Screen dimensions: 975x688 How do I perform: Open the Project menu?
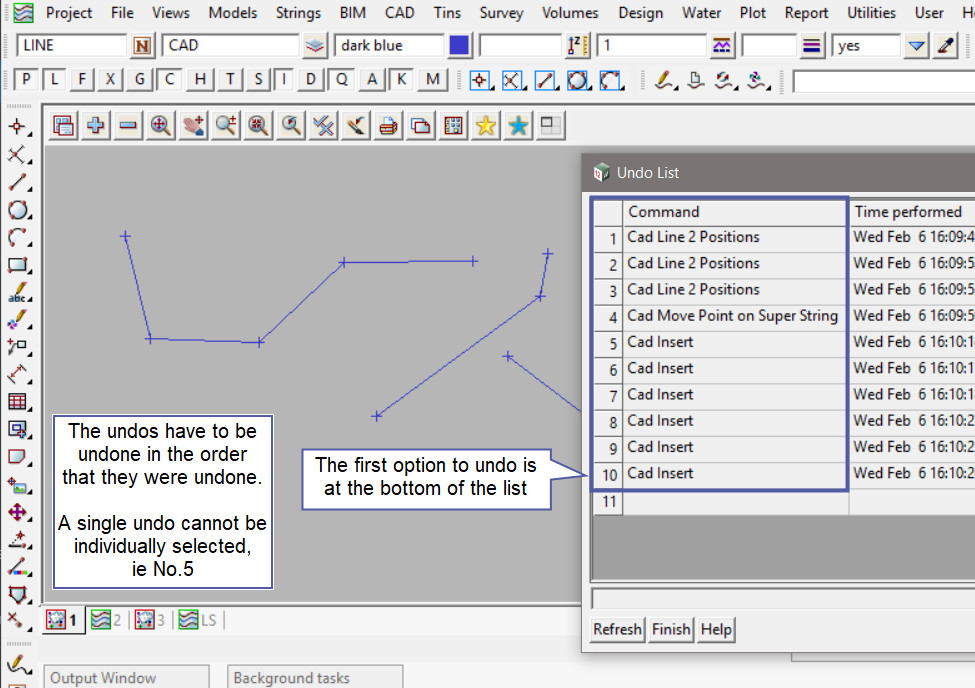[68, 13]
